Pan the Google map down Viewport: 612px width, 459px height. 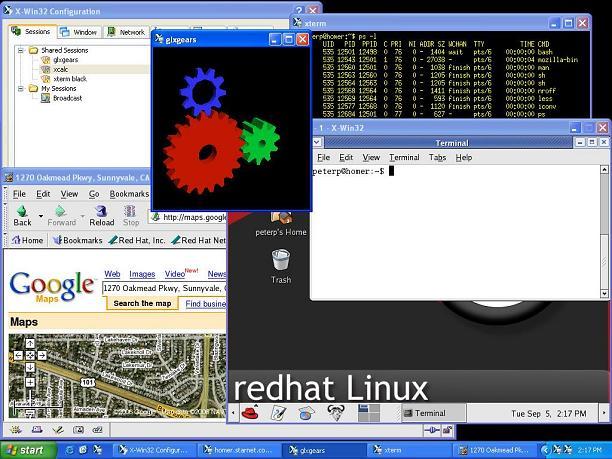coord(30,367)
